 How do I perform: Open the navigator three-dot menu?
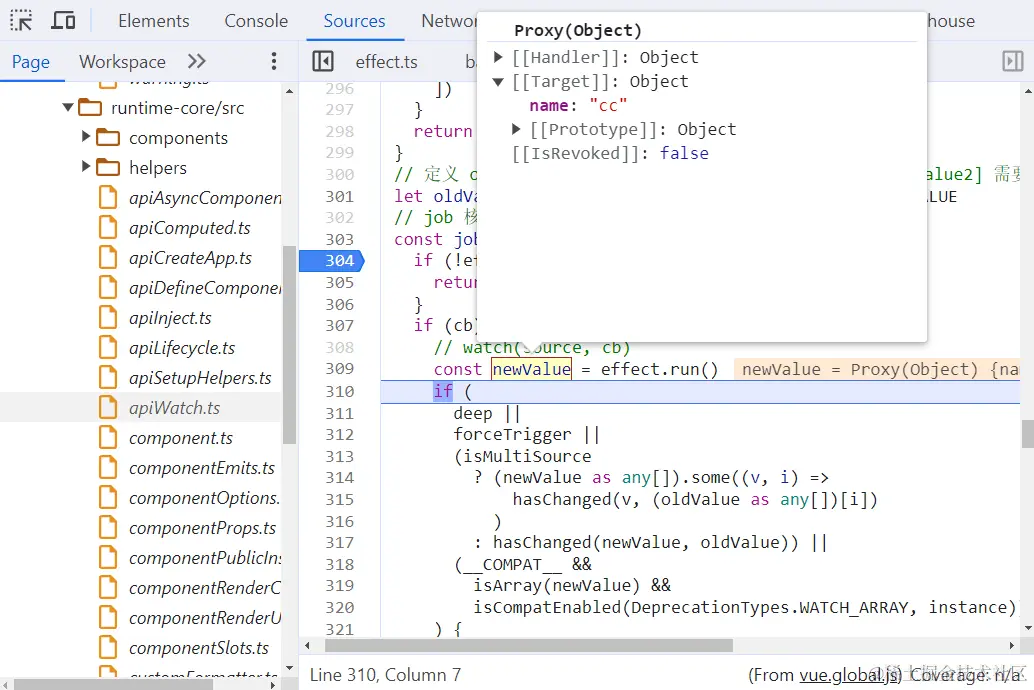[274, 61]
